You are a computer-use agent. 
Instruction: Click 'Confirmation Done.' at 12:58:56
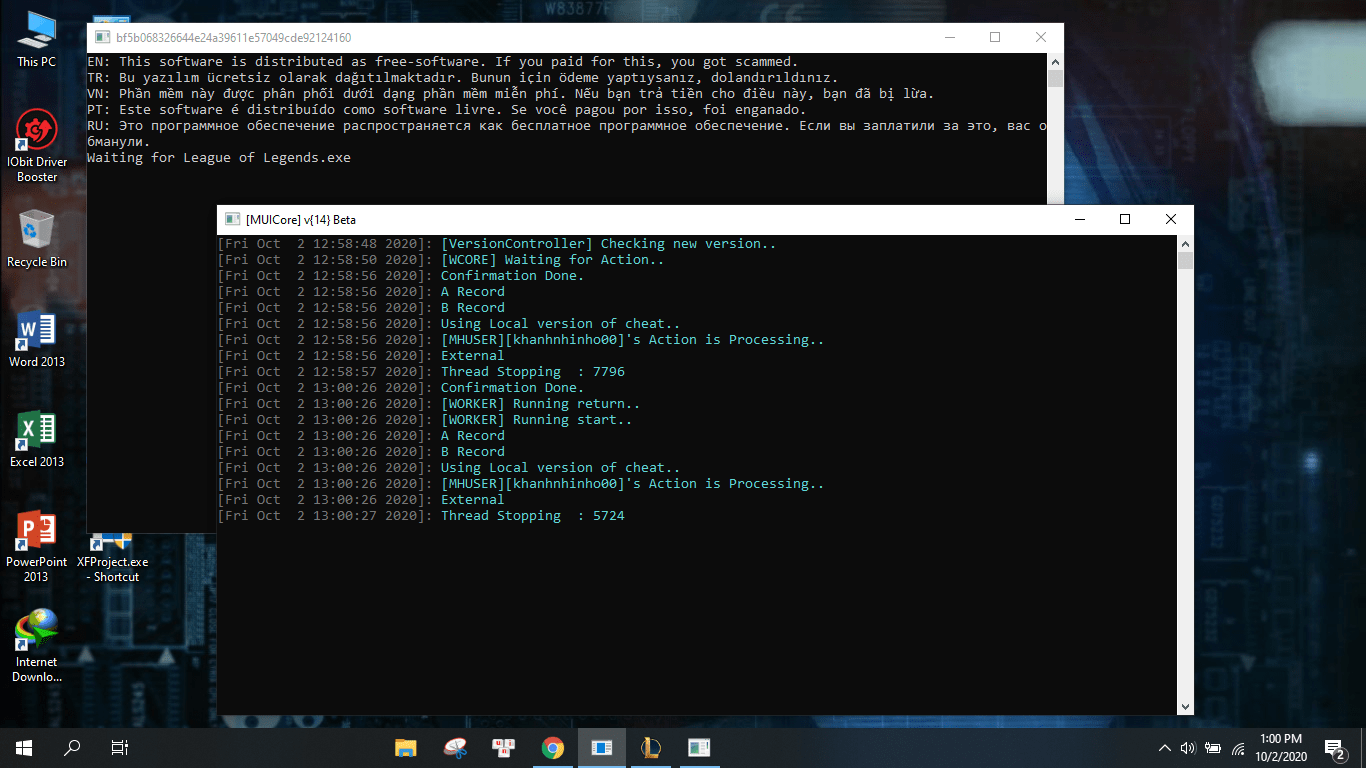click(513, 275)
